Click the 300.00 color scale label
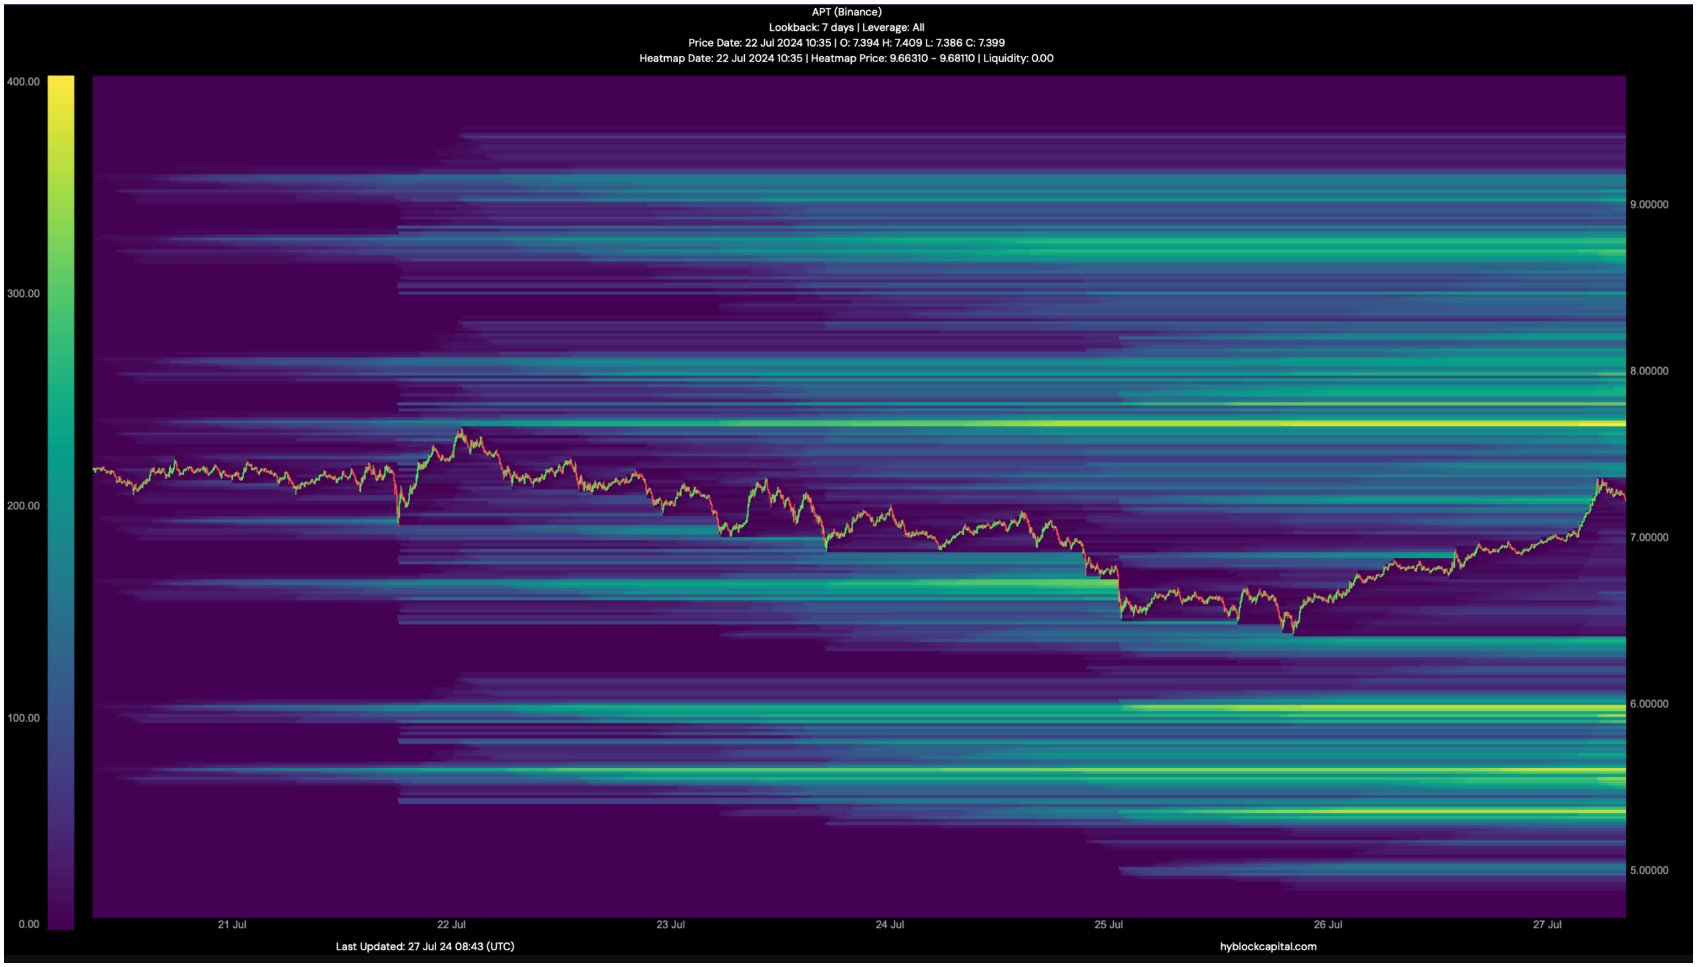Screen dimensions: 1697x967 (x=23, y=294)
